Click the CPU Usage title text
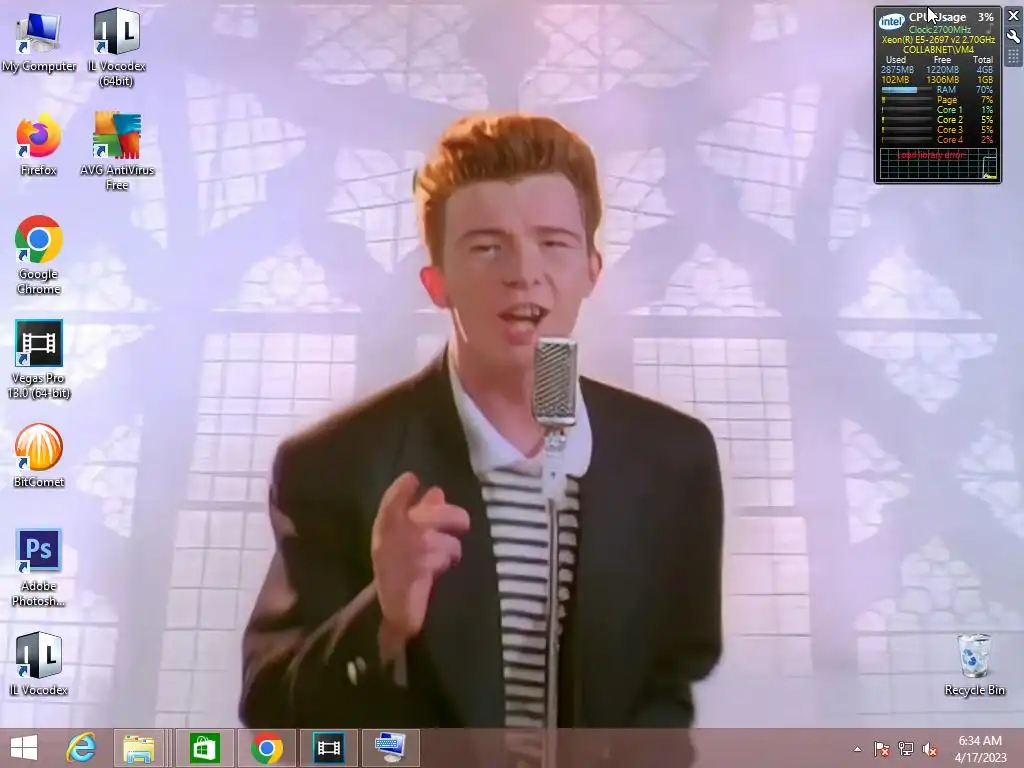 (x=937, y=17)
